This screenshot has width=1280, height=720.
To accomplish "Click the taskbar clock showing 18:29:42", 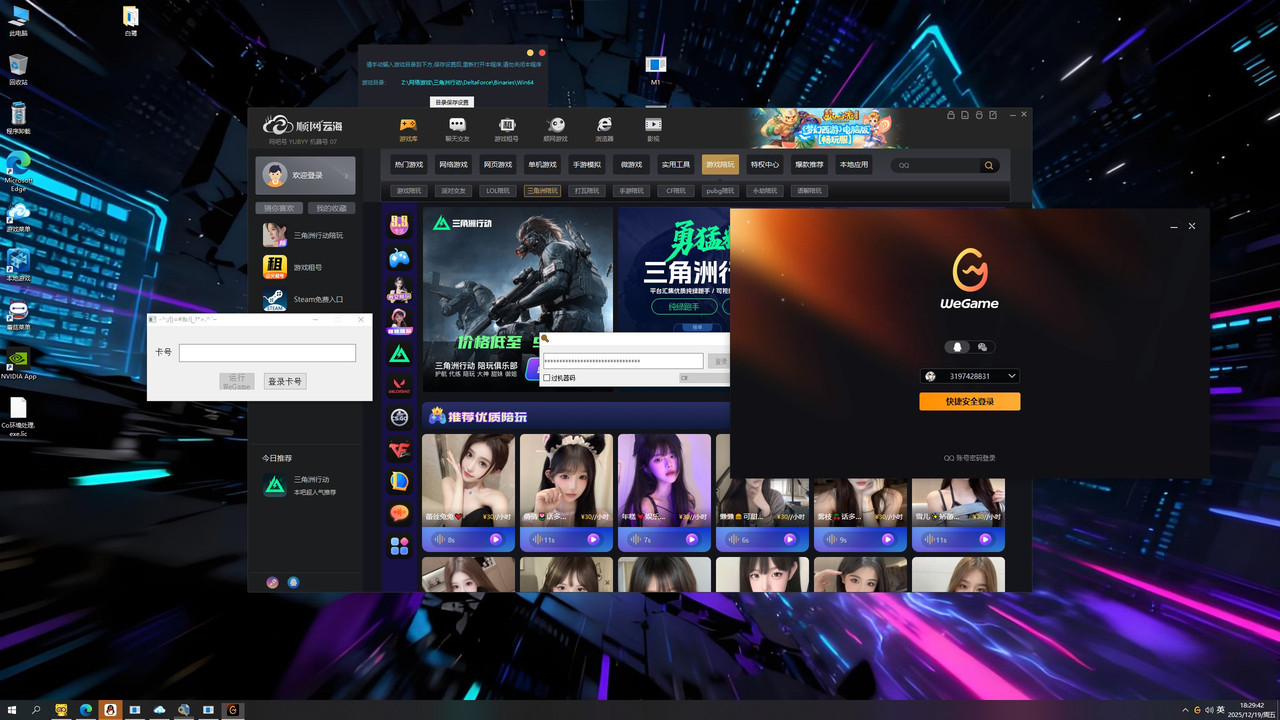I will 1251,710.
